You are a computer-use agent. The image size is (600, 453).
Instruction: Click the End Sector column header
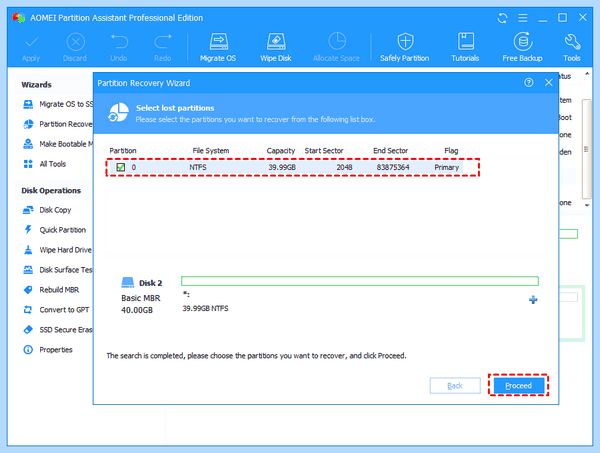click(391, 151)
